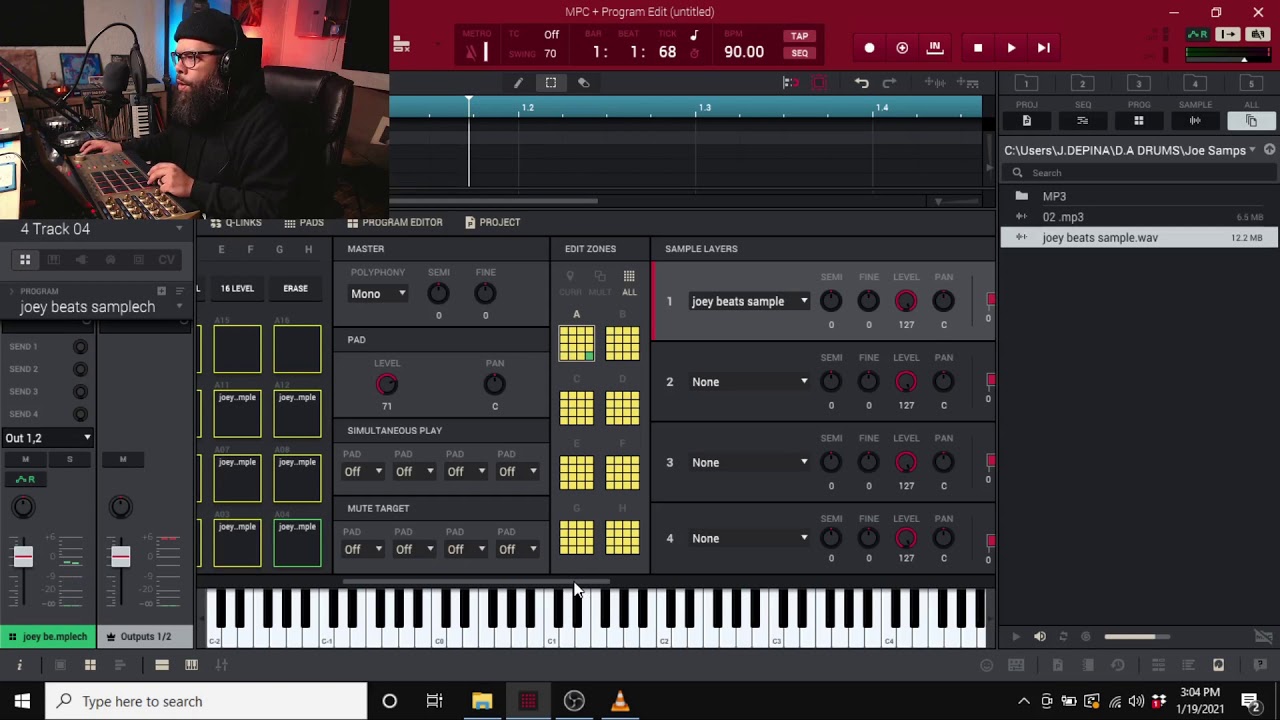This screenshot has width=1280, height=720.
Task: Adjust the Pad PAN knob
Action: pyautogui.click(x=494, y=384)
